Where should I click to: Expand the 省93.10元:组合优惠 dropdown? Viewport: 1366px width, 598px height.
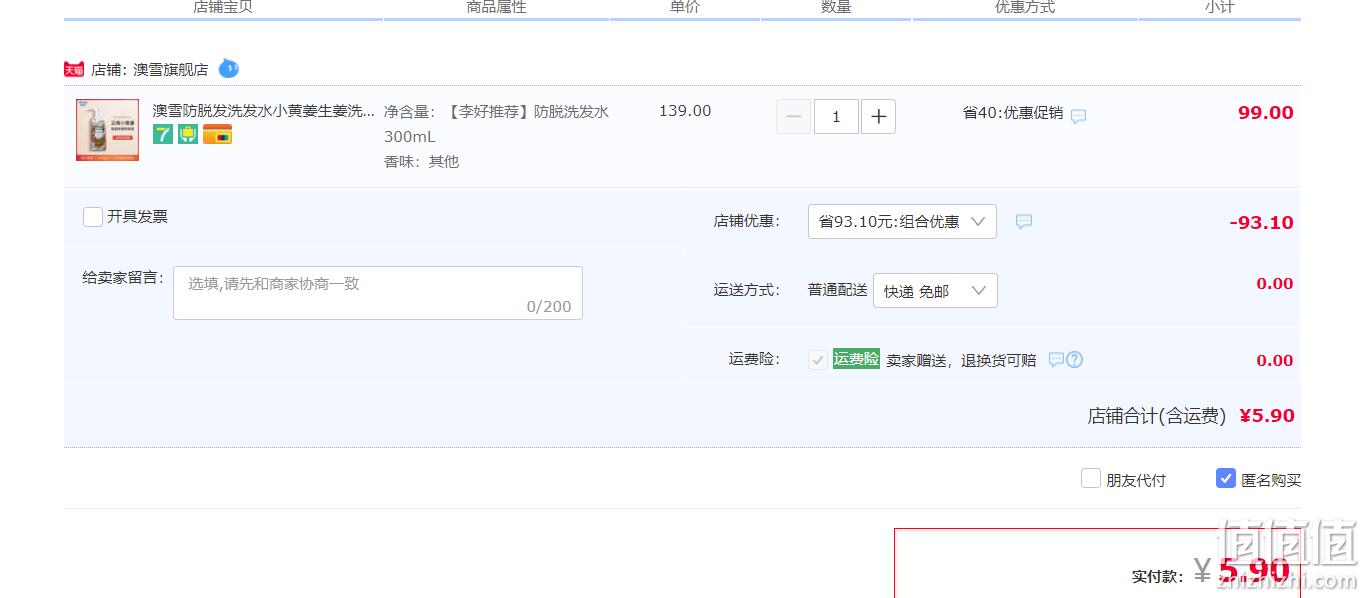pyautogui.click(x=902, y=221)
